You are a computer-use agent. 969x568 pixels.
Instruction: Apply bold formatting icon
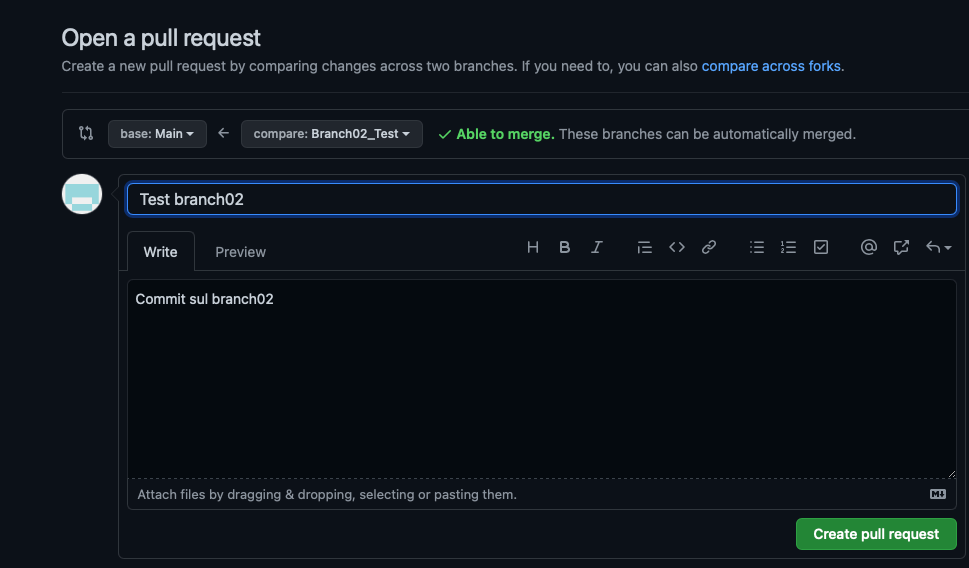(x=564, y=247)
